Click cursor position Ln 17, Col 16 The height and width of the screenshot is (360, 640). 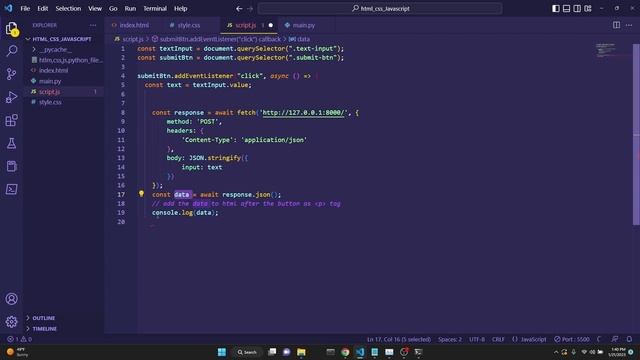[399, 339]
